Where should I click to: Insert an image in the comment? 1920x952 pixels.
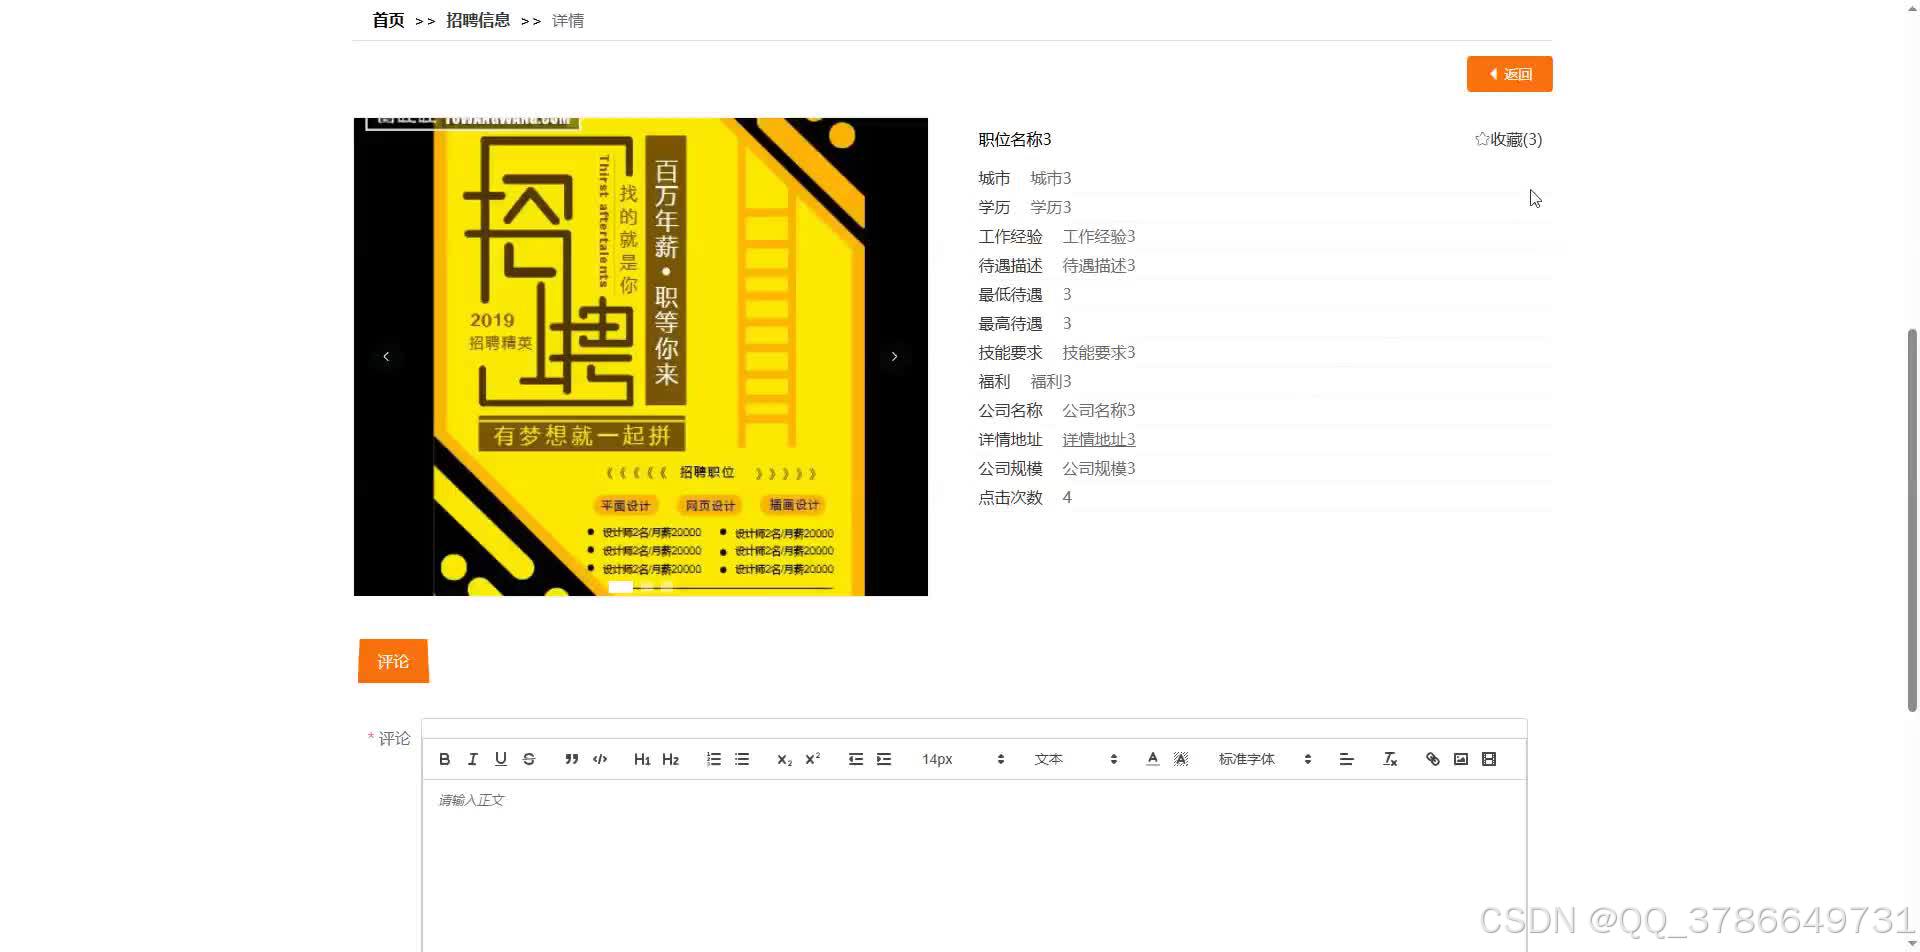(x=1461, y=759)
